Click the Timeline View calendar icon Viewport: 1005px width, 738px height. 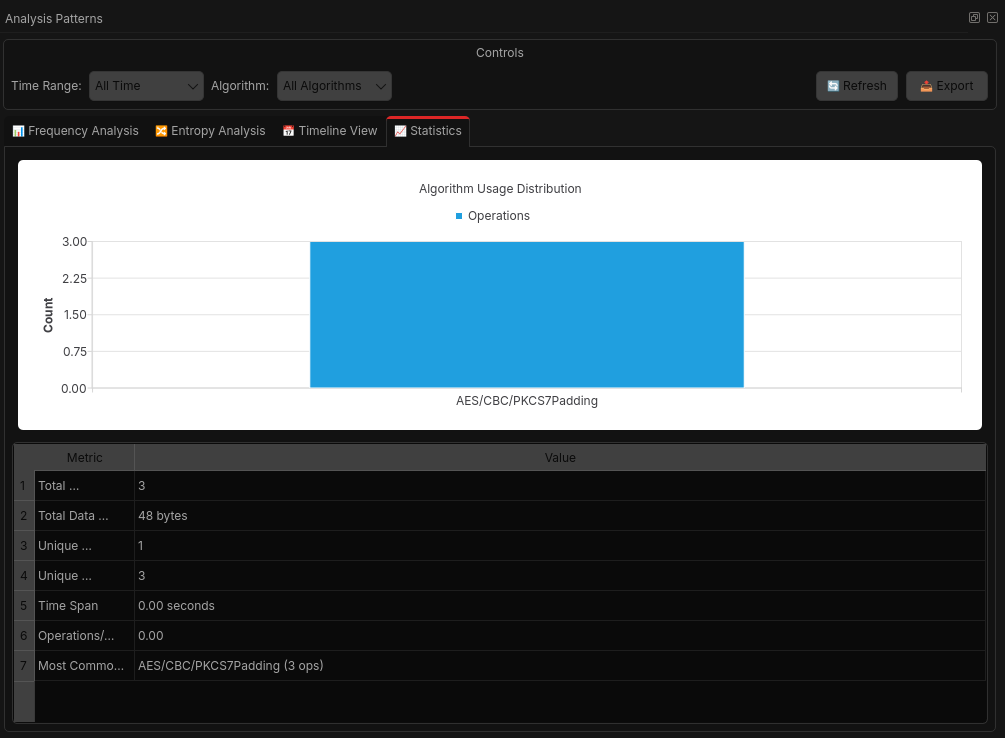tap(288, 131)
